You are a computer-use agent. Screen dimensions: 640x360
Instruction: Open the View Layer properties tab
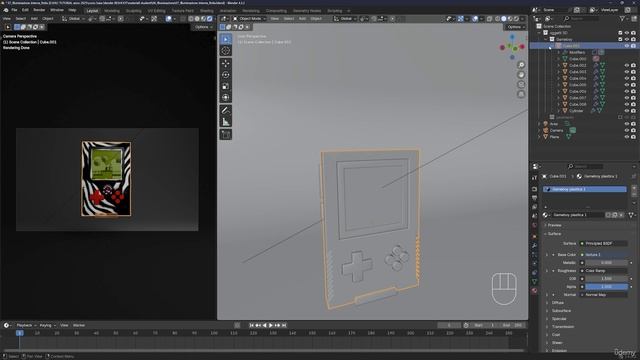(x=535, y=207)
